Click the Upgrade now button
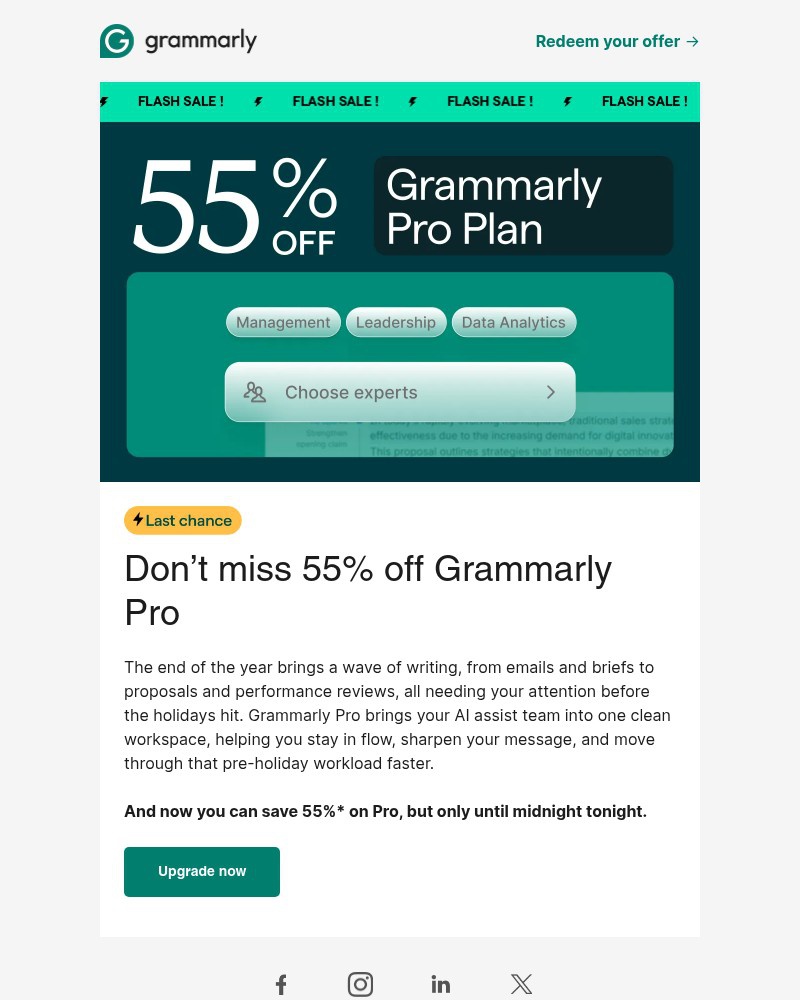 [202, 871]
